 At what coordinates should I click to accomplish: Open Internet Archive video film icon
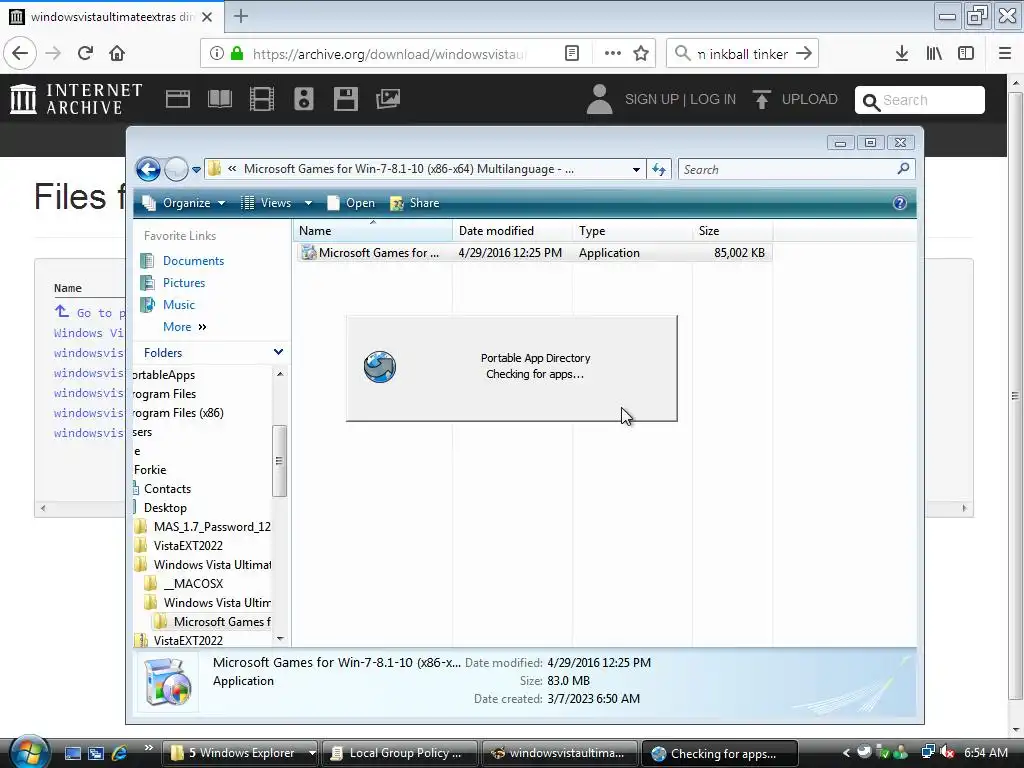pos(262,99)
